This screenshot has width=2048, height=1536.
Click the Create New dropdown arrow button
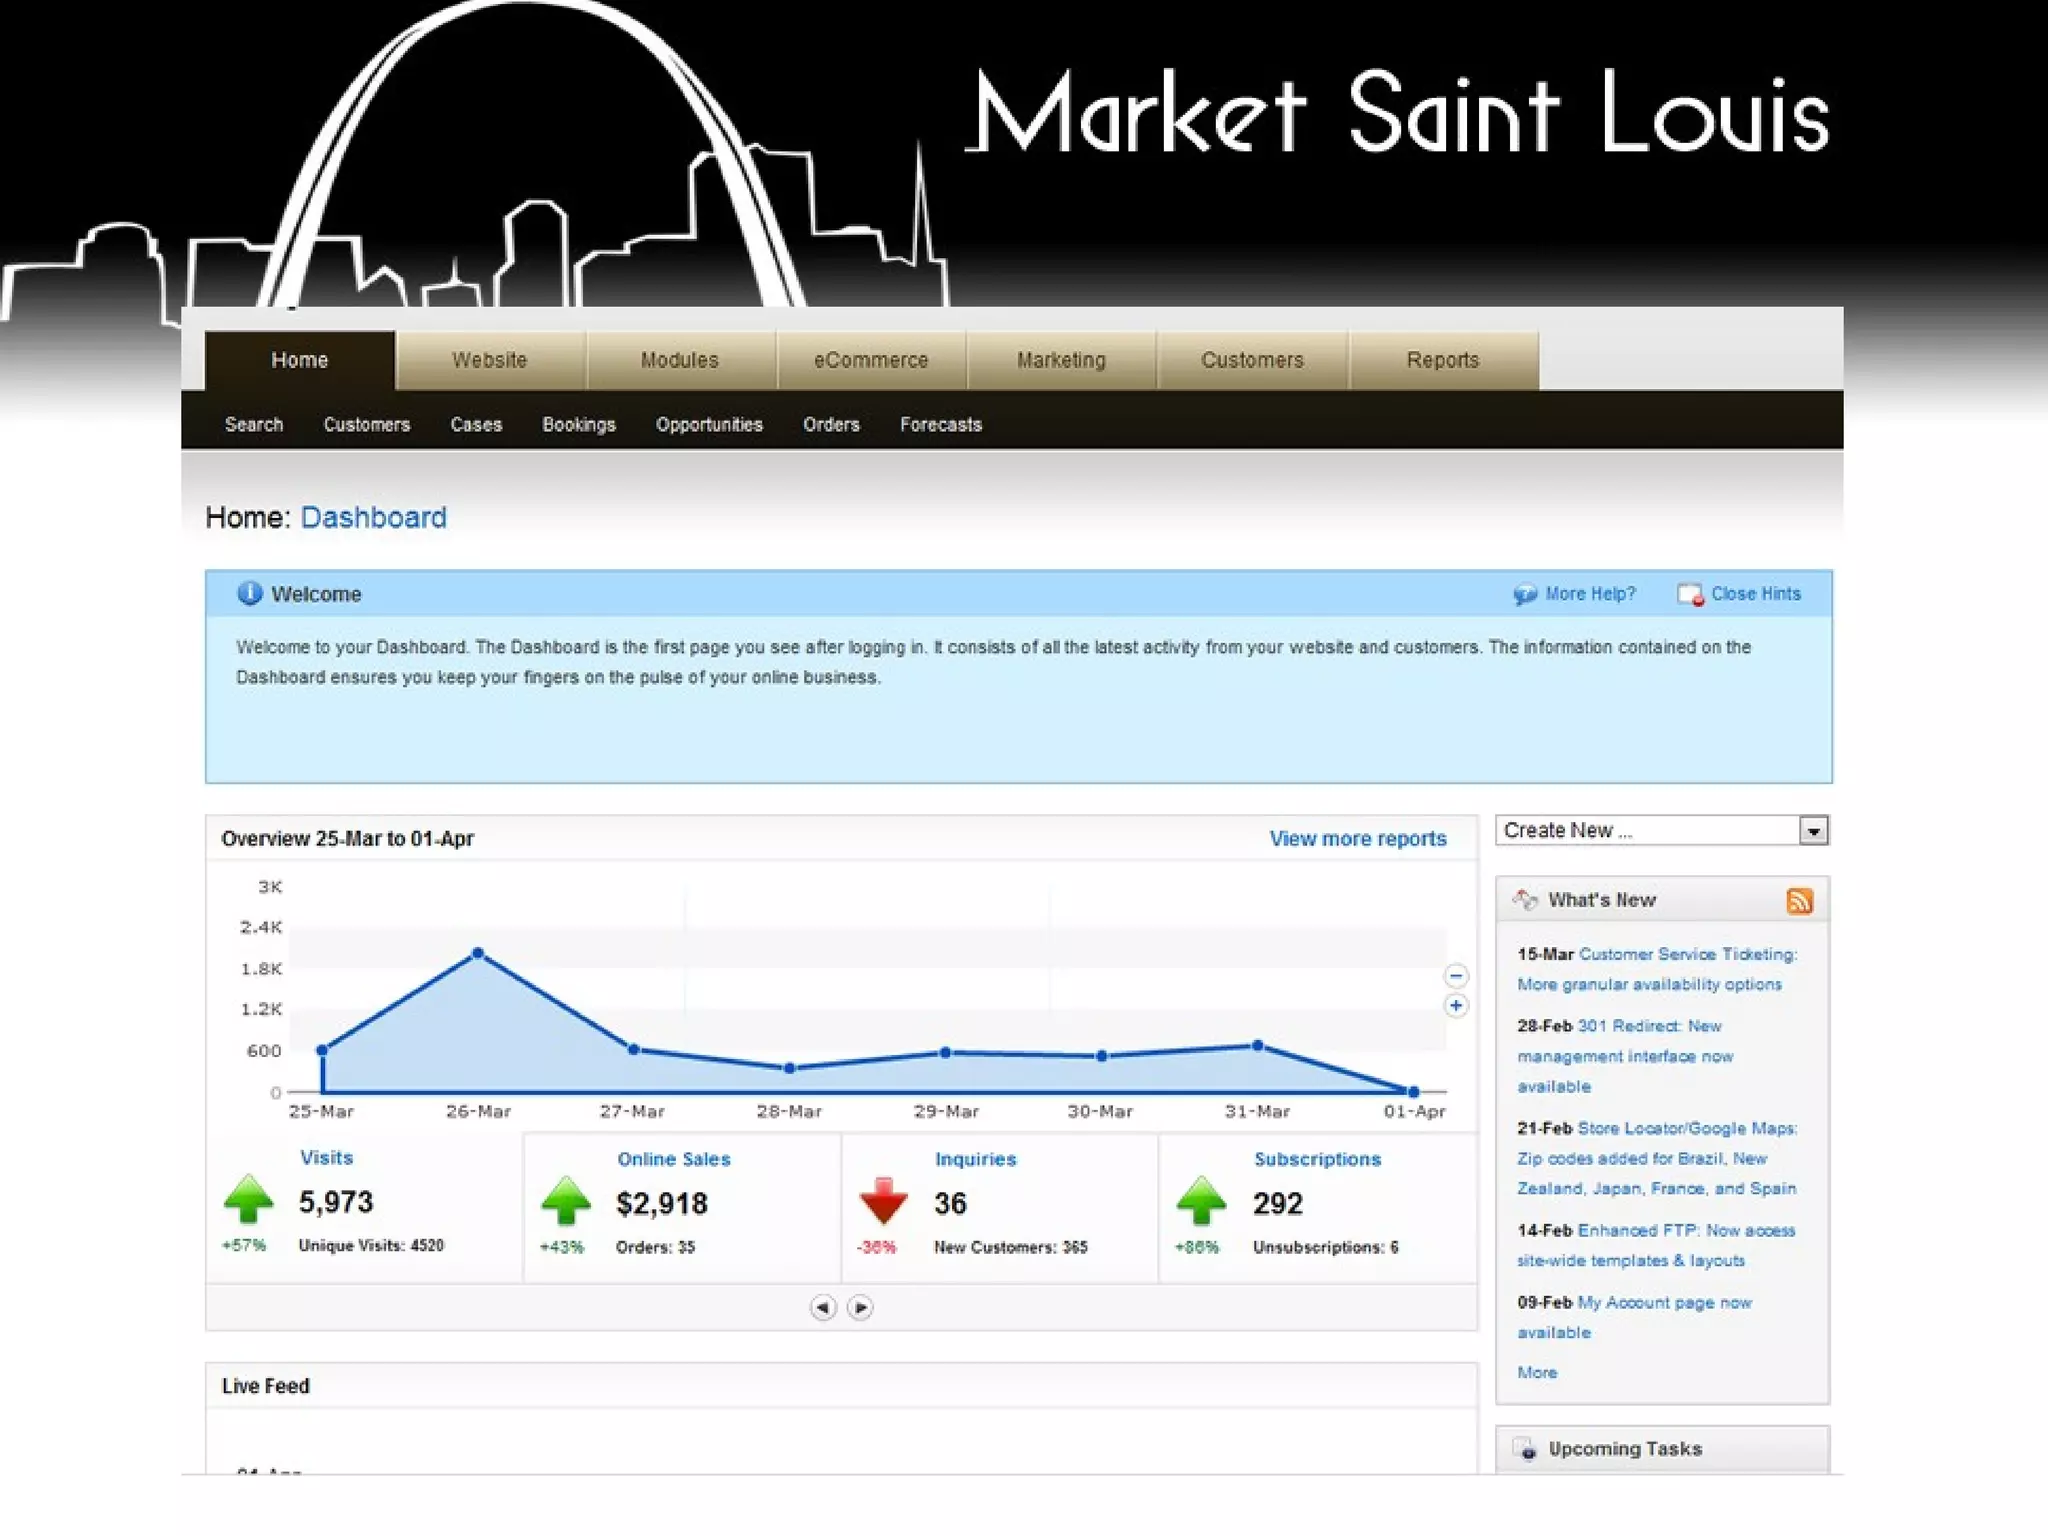(1813, 830)
